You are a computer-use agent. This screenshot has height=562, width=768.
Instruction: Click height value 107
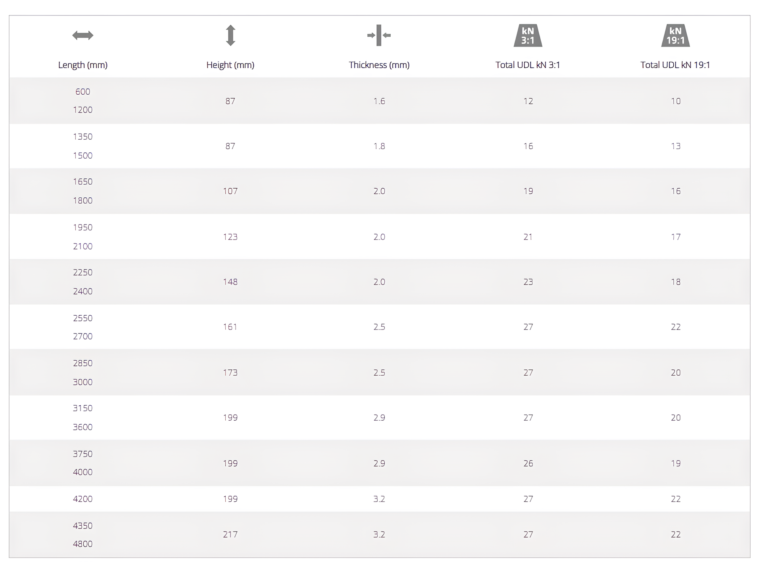230,191
